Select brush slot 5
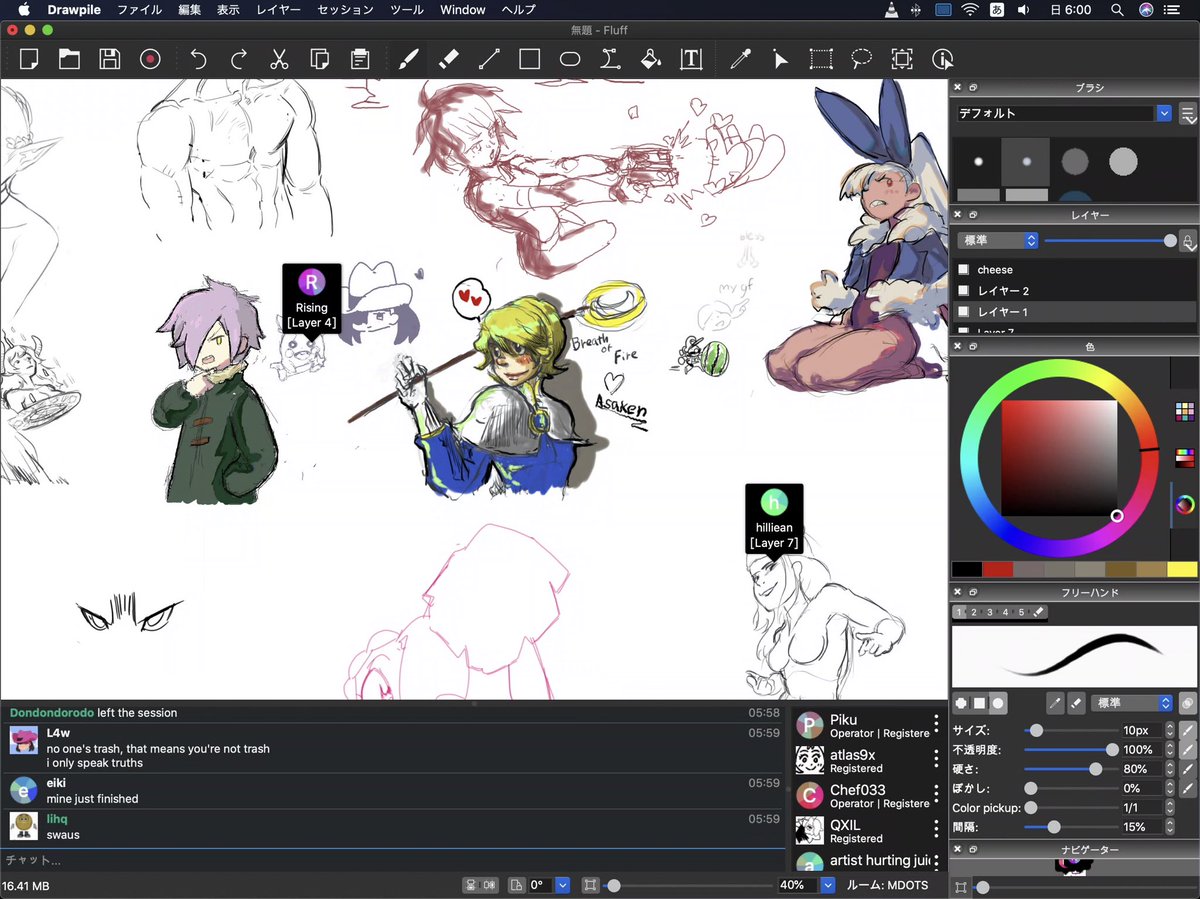 (1021, 612)
